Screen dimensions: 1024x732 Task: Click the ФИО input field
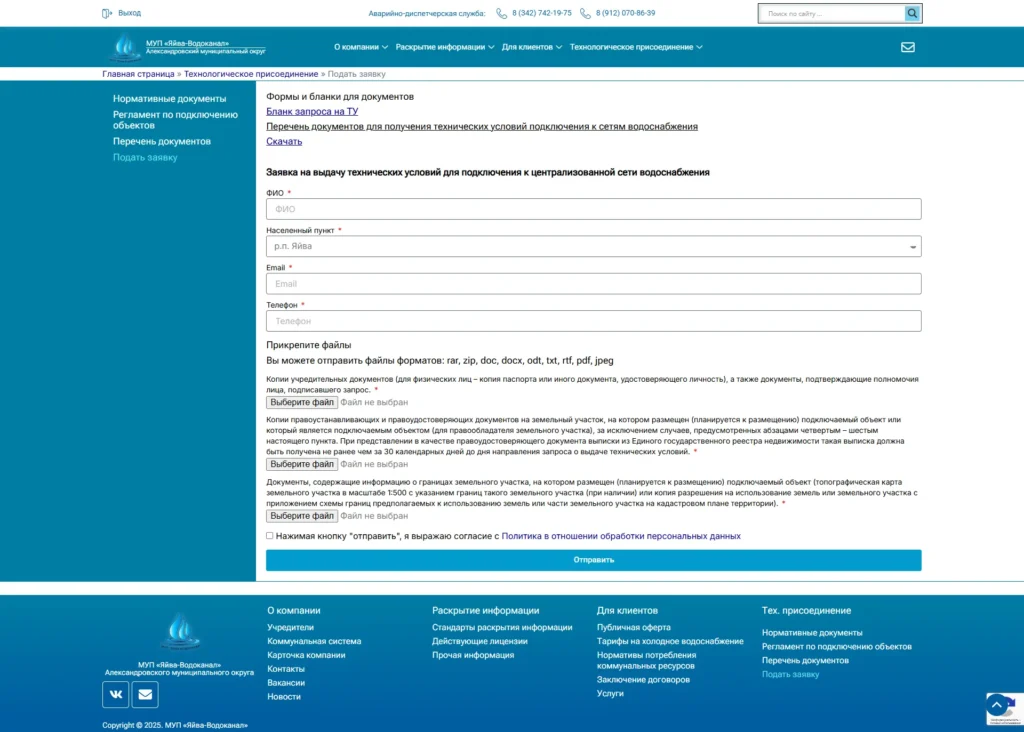[594, 209]
